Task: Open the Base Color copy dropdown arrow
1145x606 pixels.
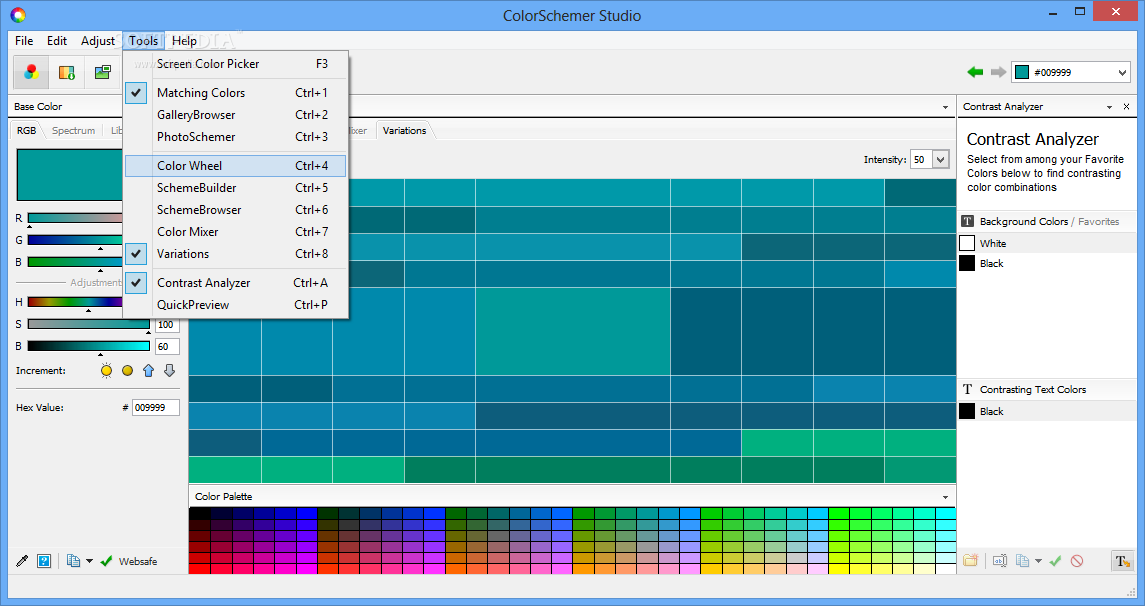Action: coord(89,561)
